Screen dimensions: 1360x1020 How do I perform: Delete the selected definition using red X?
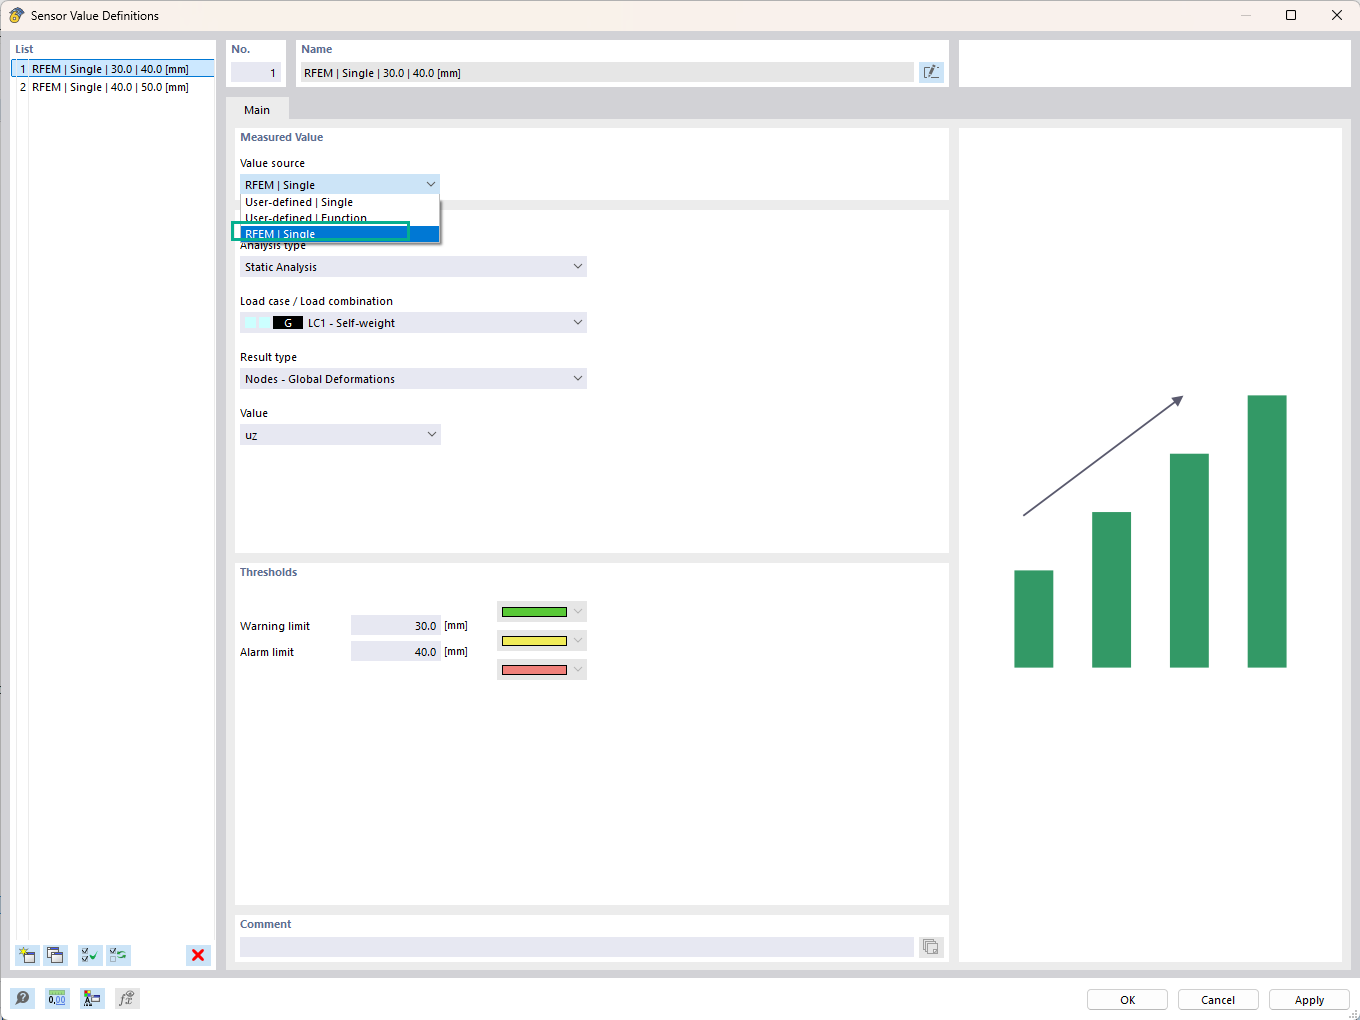[x=198, y=955]
